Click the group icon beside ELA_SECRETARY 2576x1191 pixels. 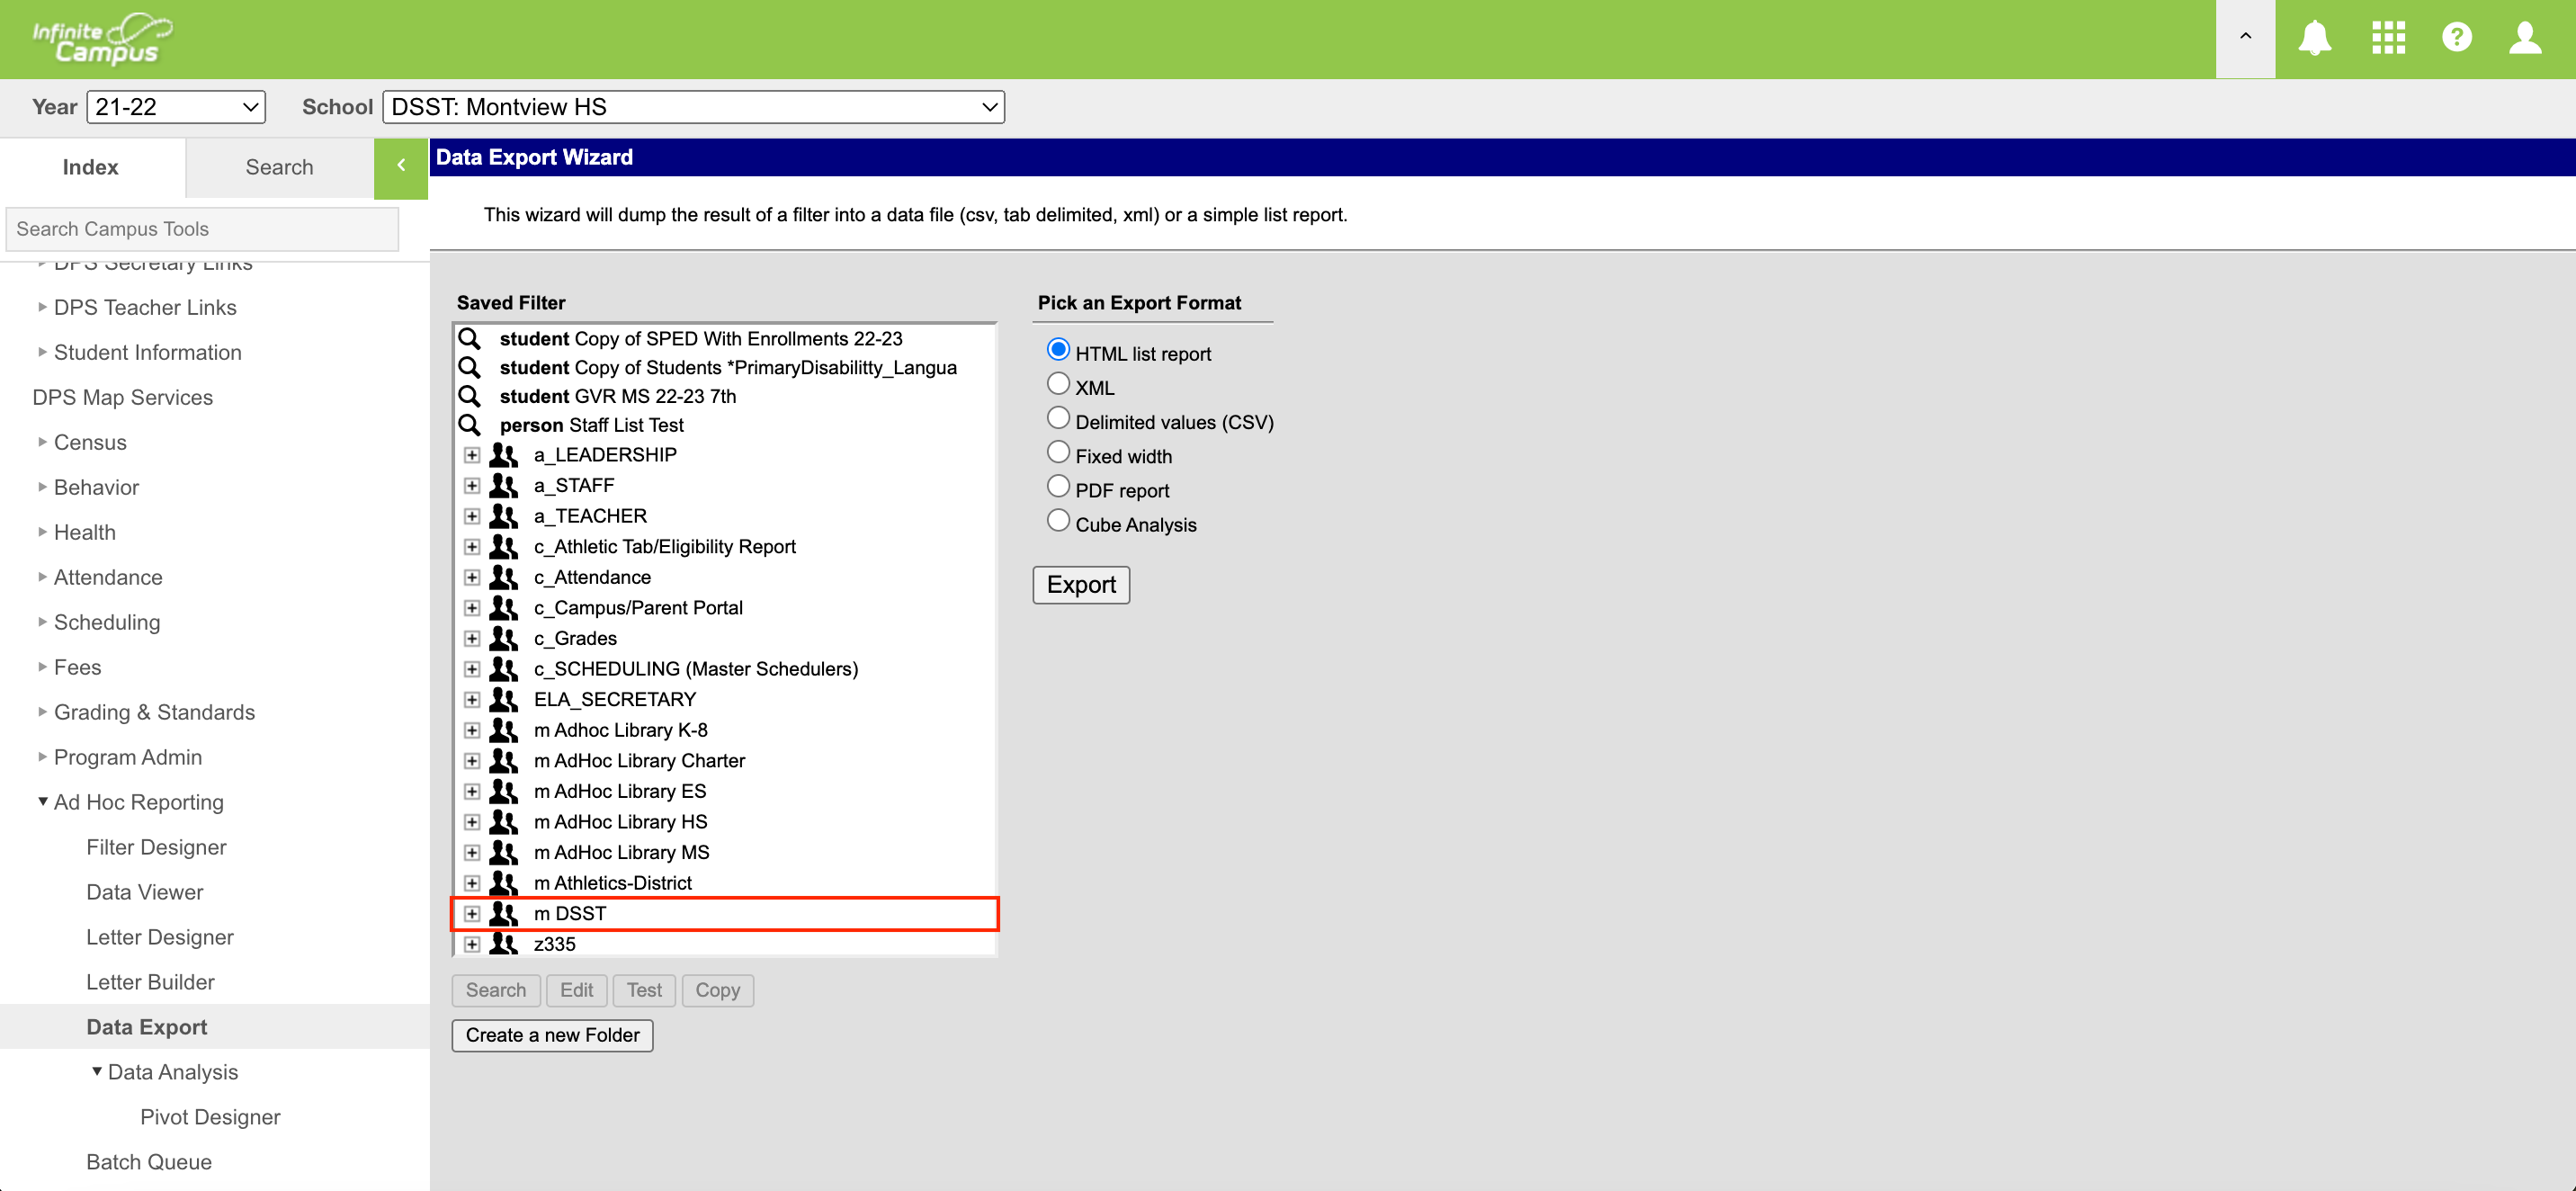(504, 700)
